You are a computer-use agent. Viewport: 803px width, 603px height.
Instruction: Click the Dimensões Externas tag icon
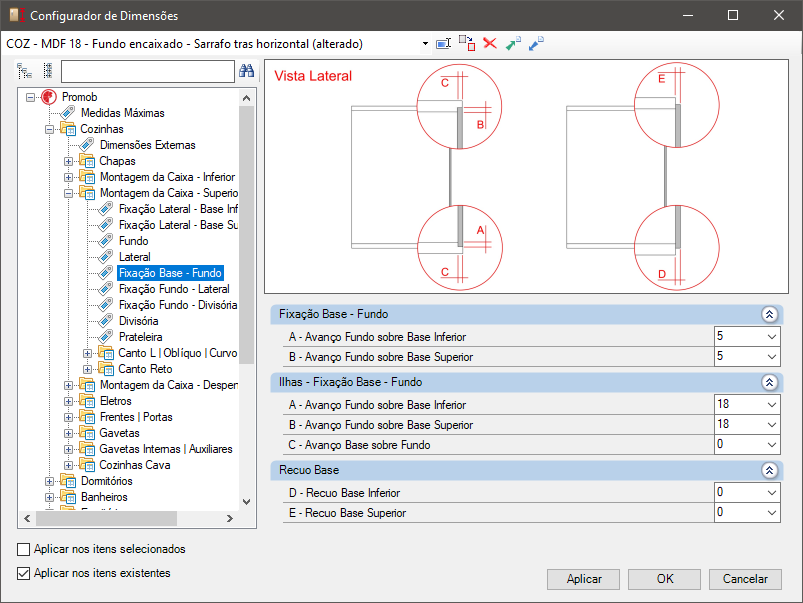click(87, 144)
